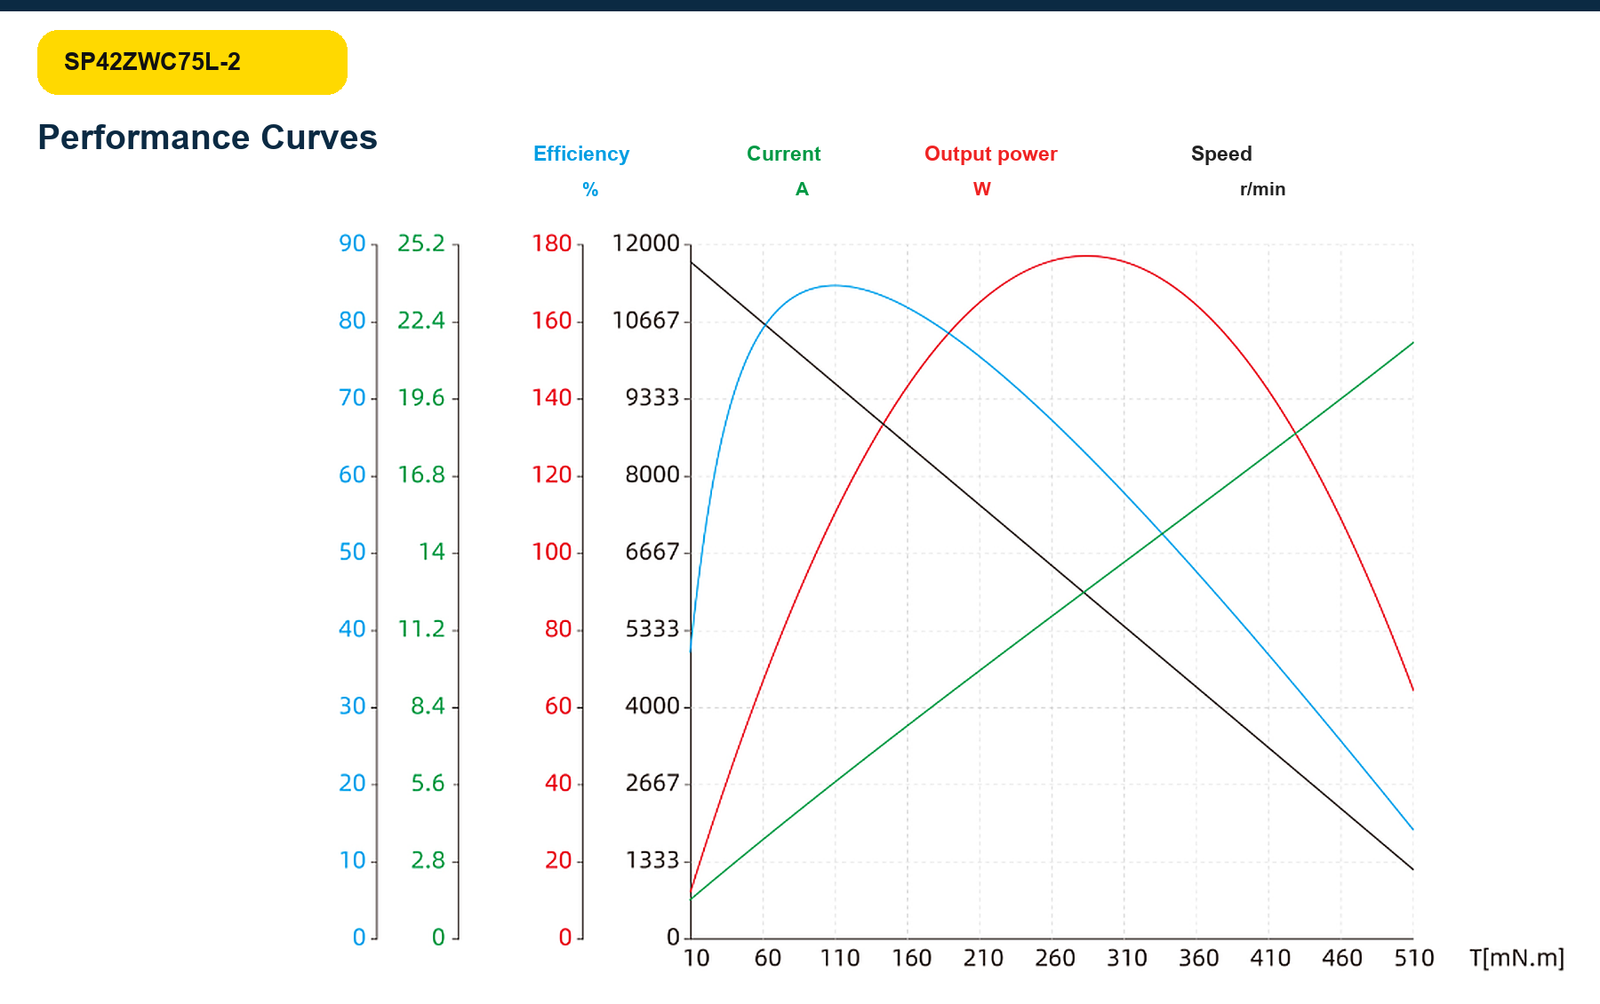Click the black Speed legend label
Viewport: 1600px width, 1004px height.
1221,154
